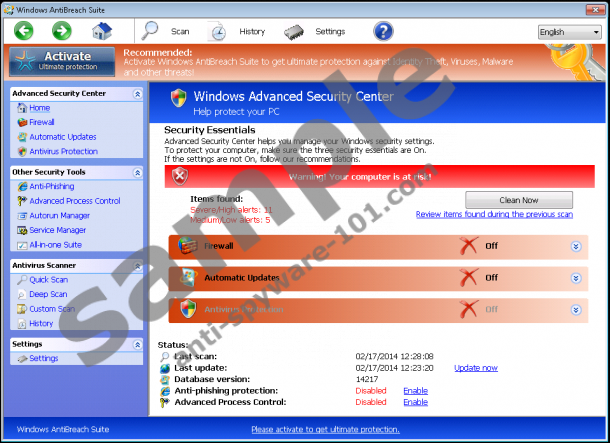Click the Update now link

point(475,368)
